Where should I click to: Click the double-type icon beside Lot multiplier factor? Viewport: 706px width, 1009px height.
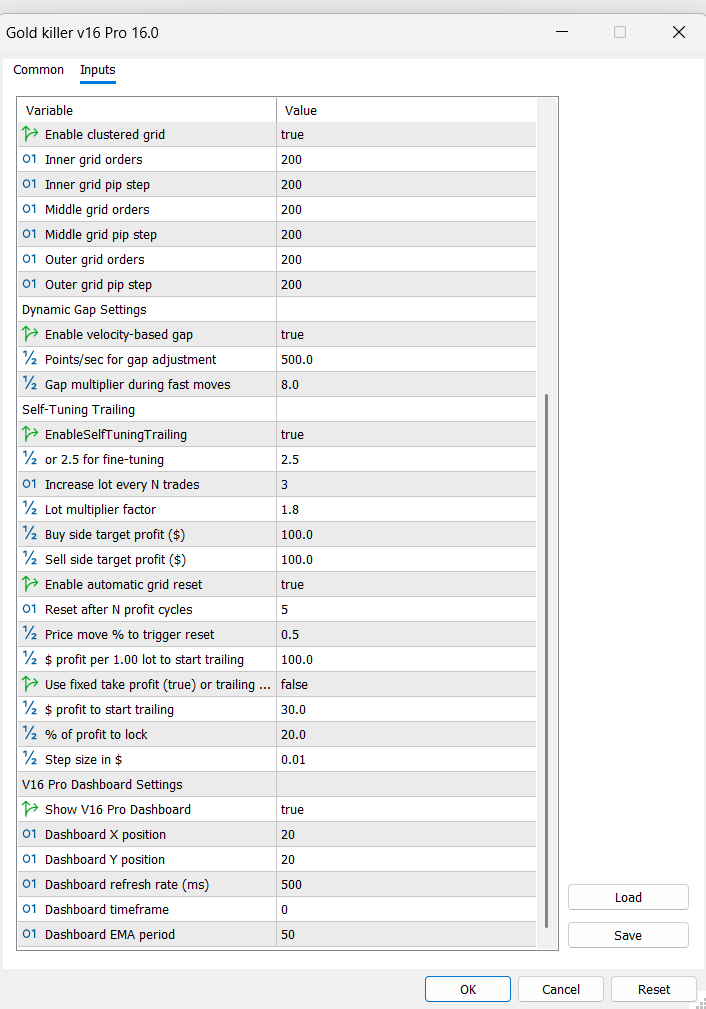pos(30,509)
